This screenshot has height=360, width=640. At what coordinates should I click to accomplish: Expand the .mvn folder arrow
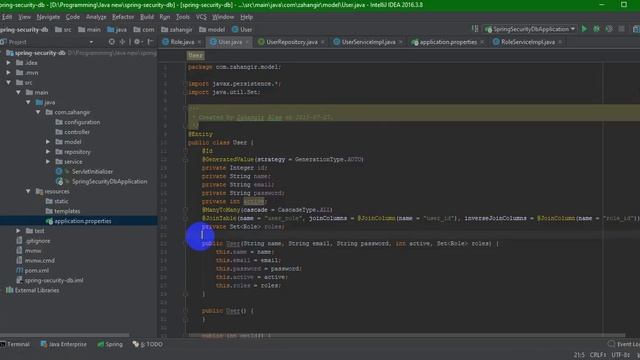[9, 73]
